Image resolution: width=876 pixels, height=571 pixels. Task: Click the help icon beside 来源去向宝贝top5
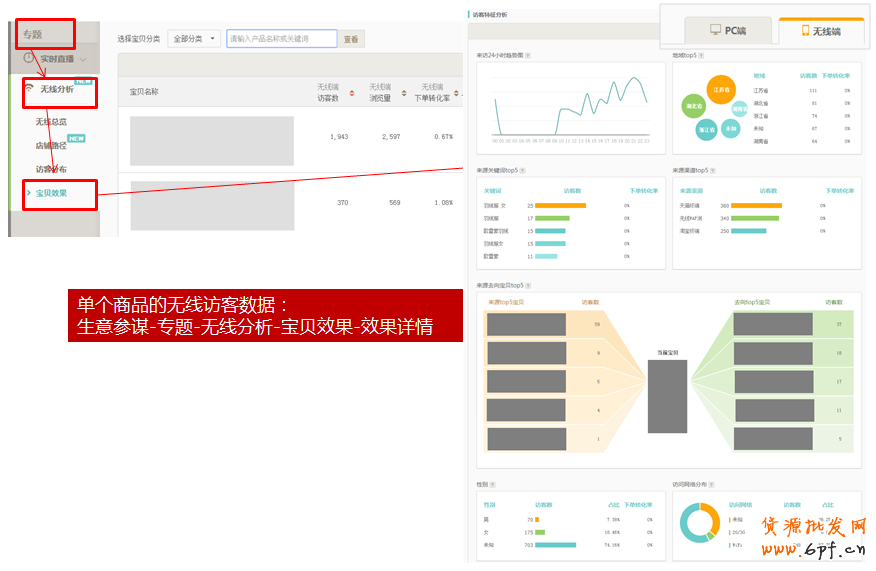[x=528, y=286]
